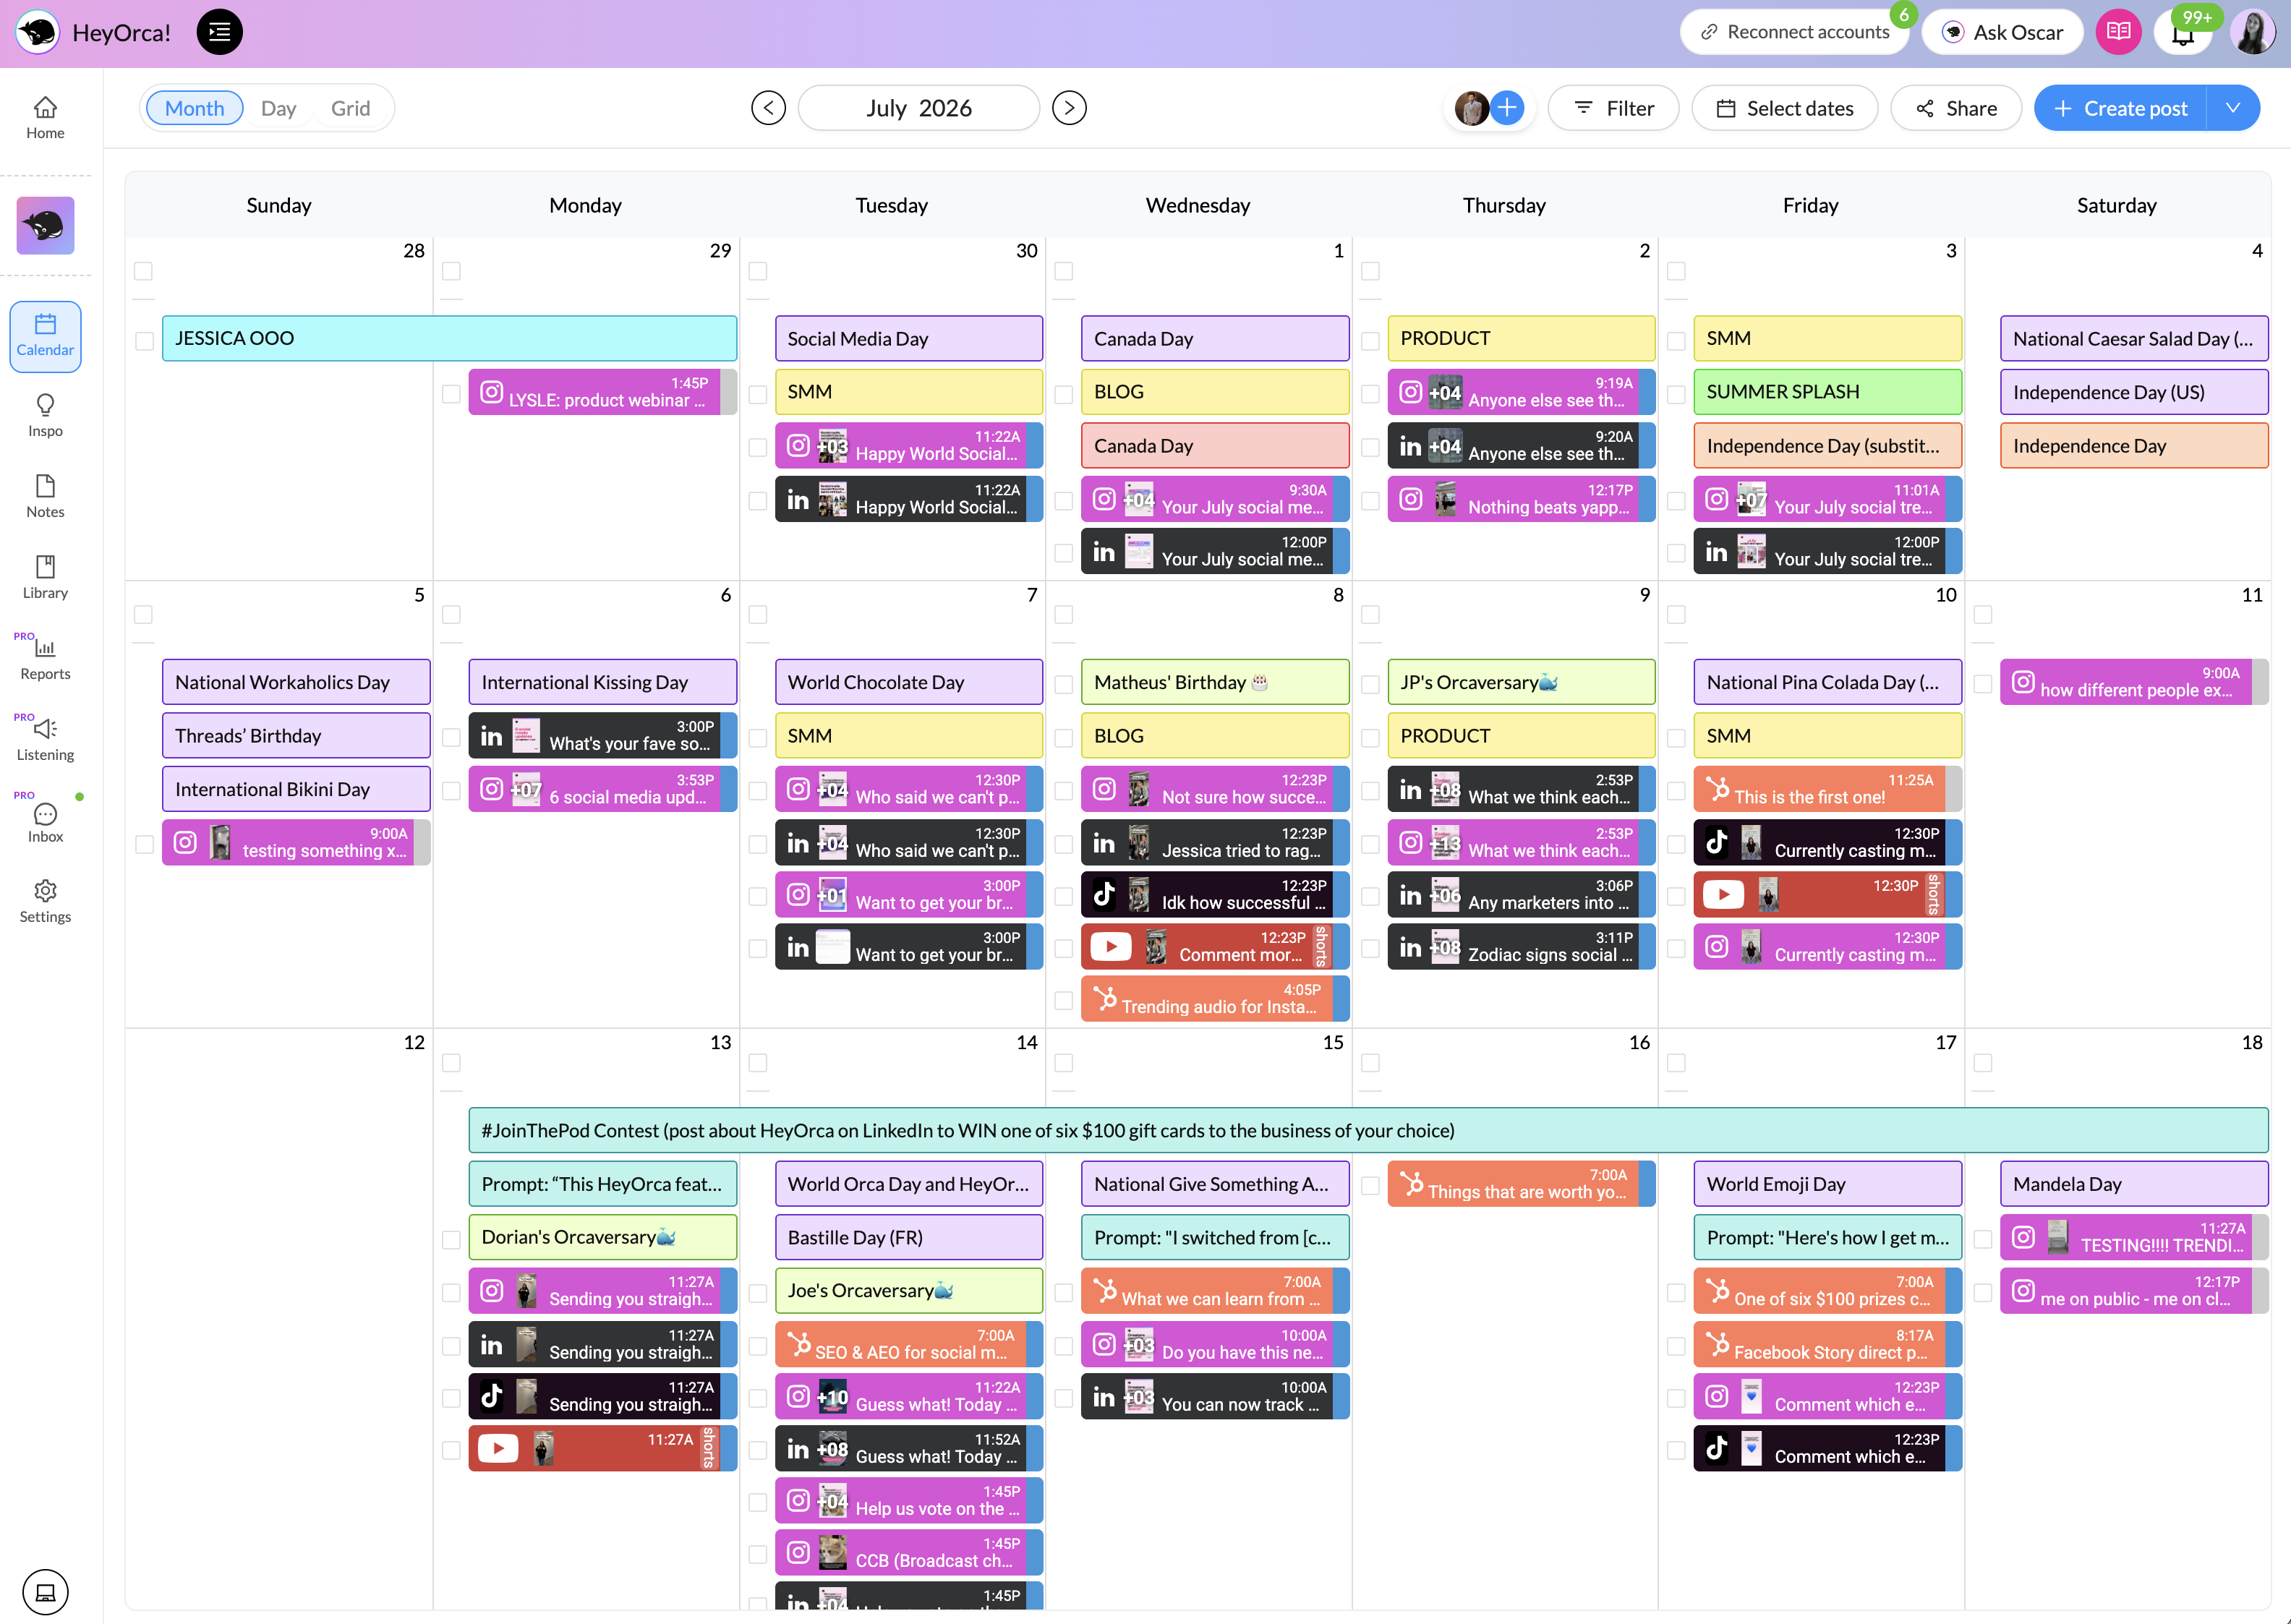This screenshot has width=2291, height=1624.
Task: Click the Share button
Action: click(1956, 108)
